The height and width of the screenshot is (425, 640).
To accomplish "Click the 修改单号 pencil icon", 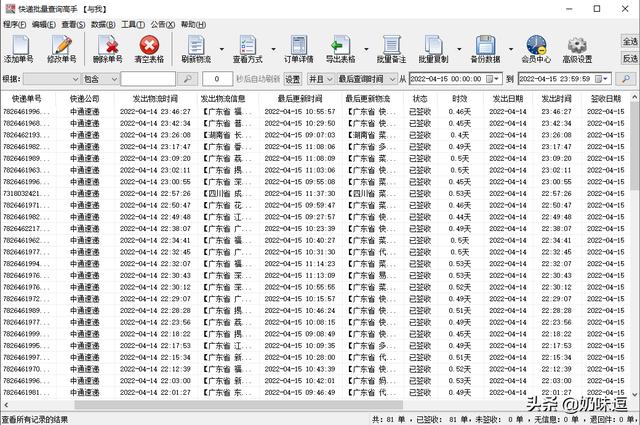I will click(x=62, y=47).
